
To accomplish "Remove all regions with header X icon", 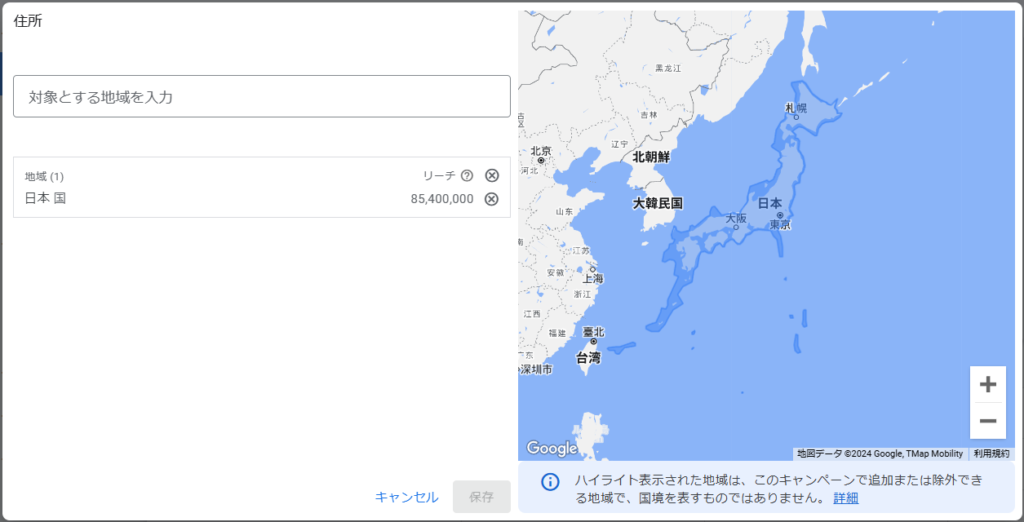I will (x=491, y=176).
